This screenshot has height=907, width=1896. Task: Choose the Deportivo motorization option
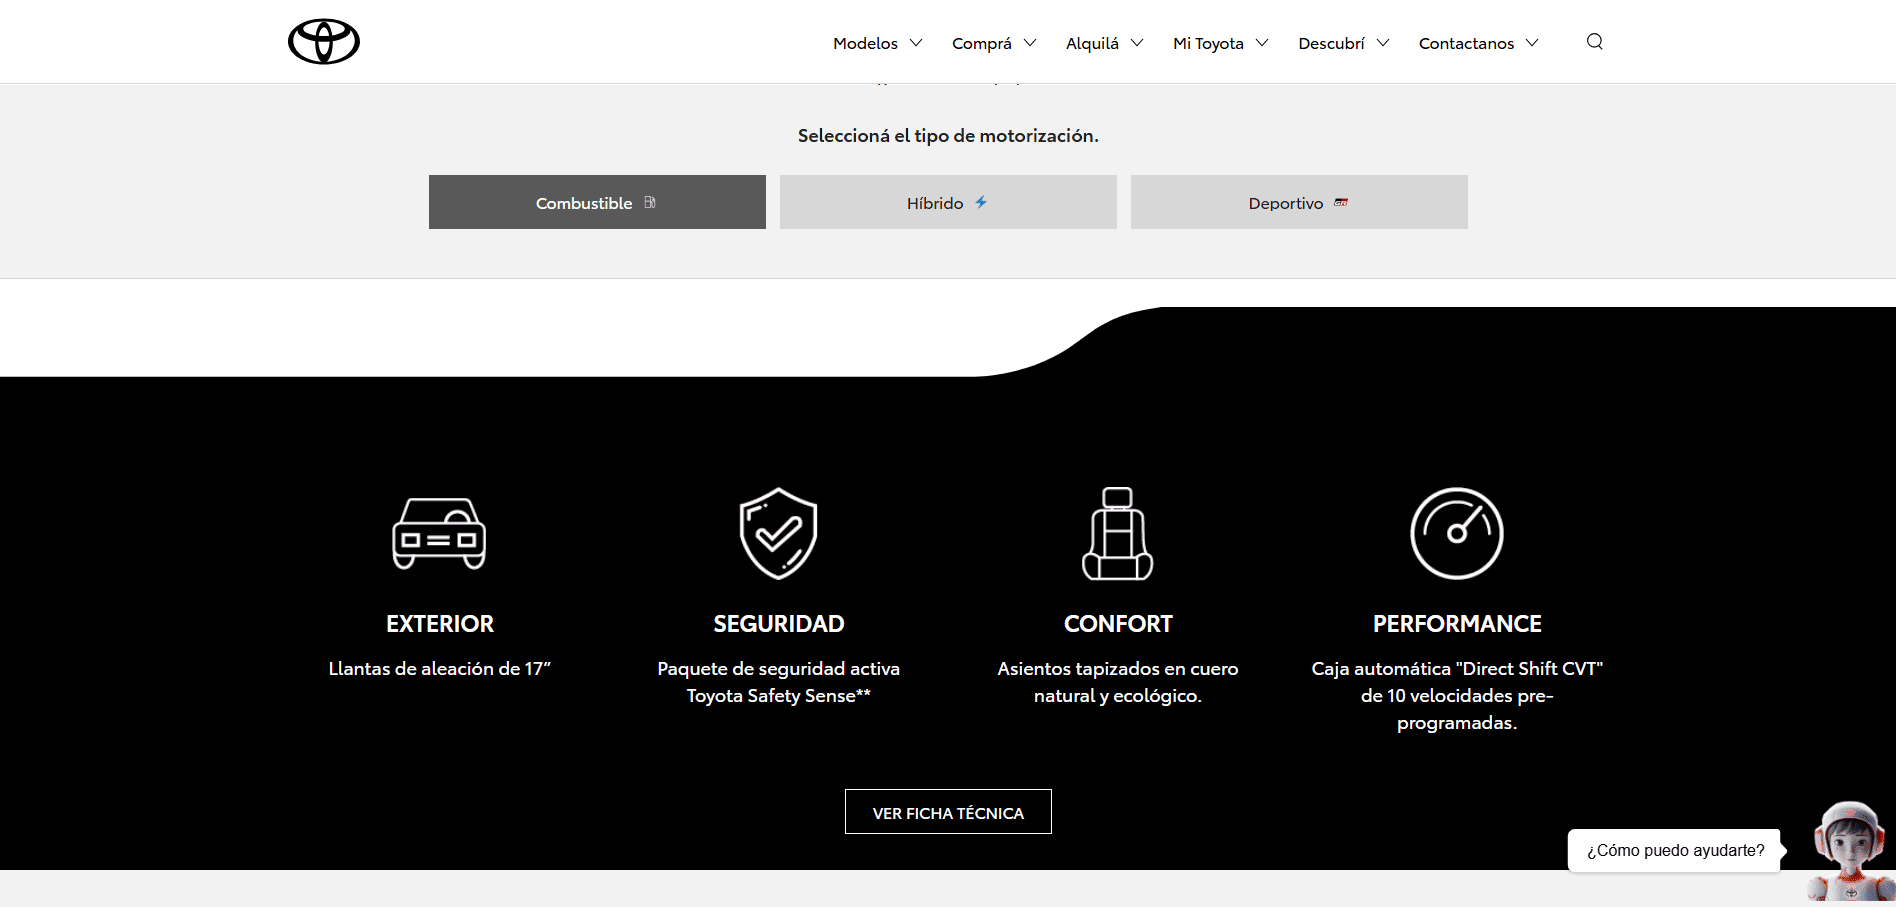point(1298,202)
